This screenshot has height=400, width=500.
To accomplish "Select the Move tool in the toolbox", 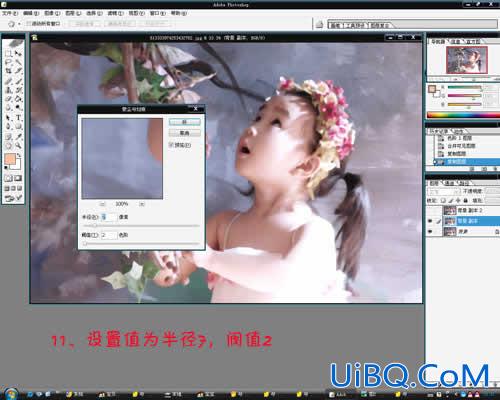I will pyautogui.click(x=18, y=53).
